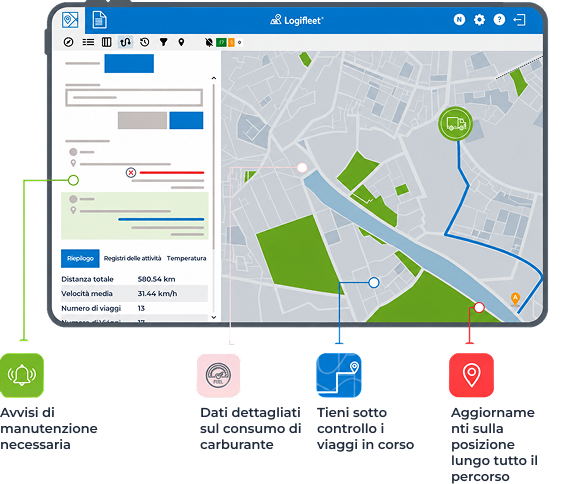Switch to the list view icon

88,42
